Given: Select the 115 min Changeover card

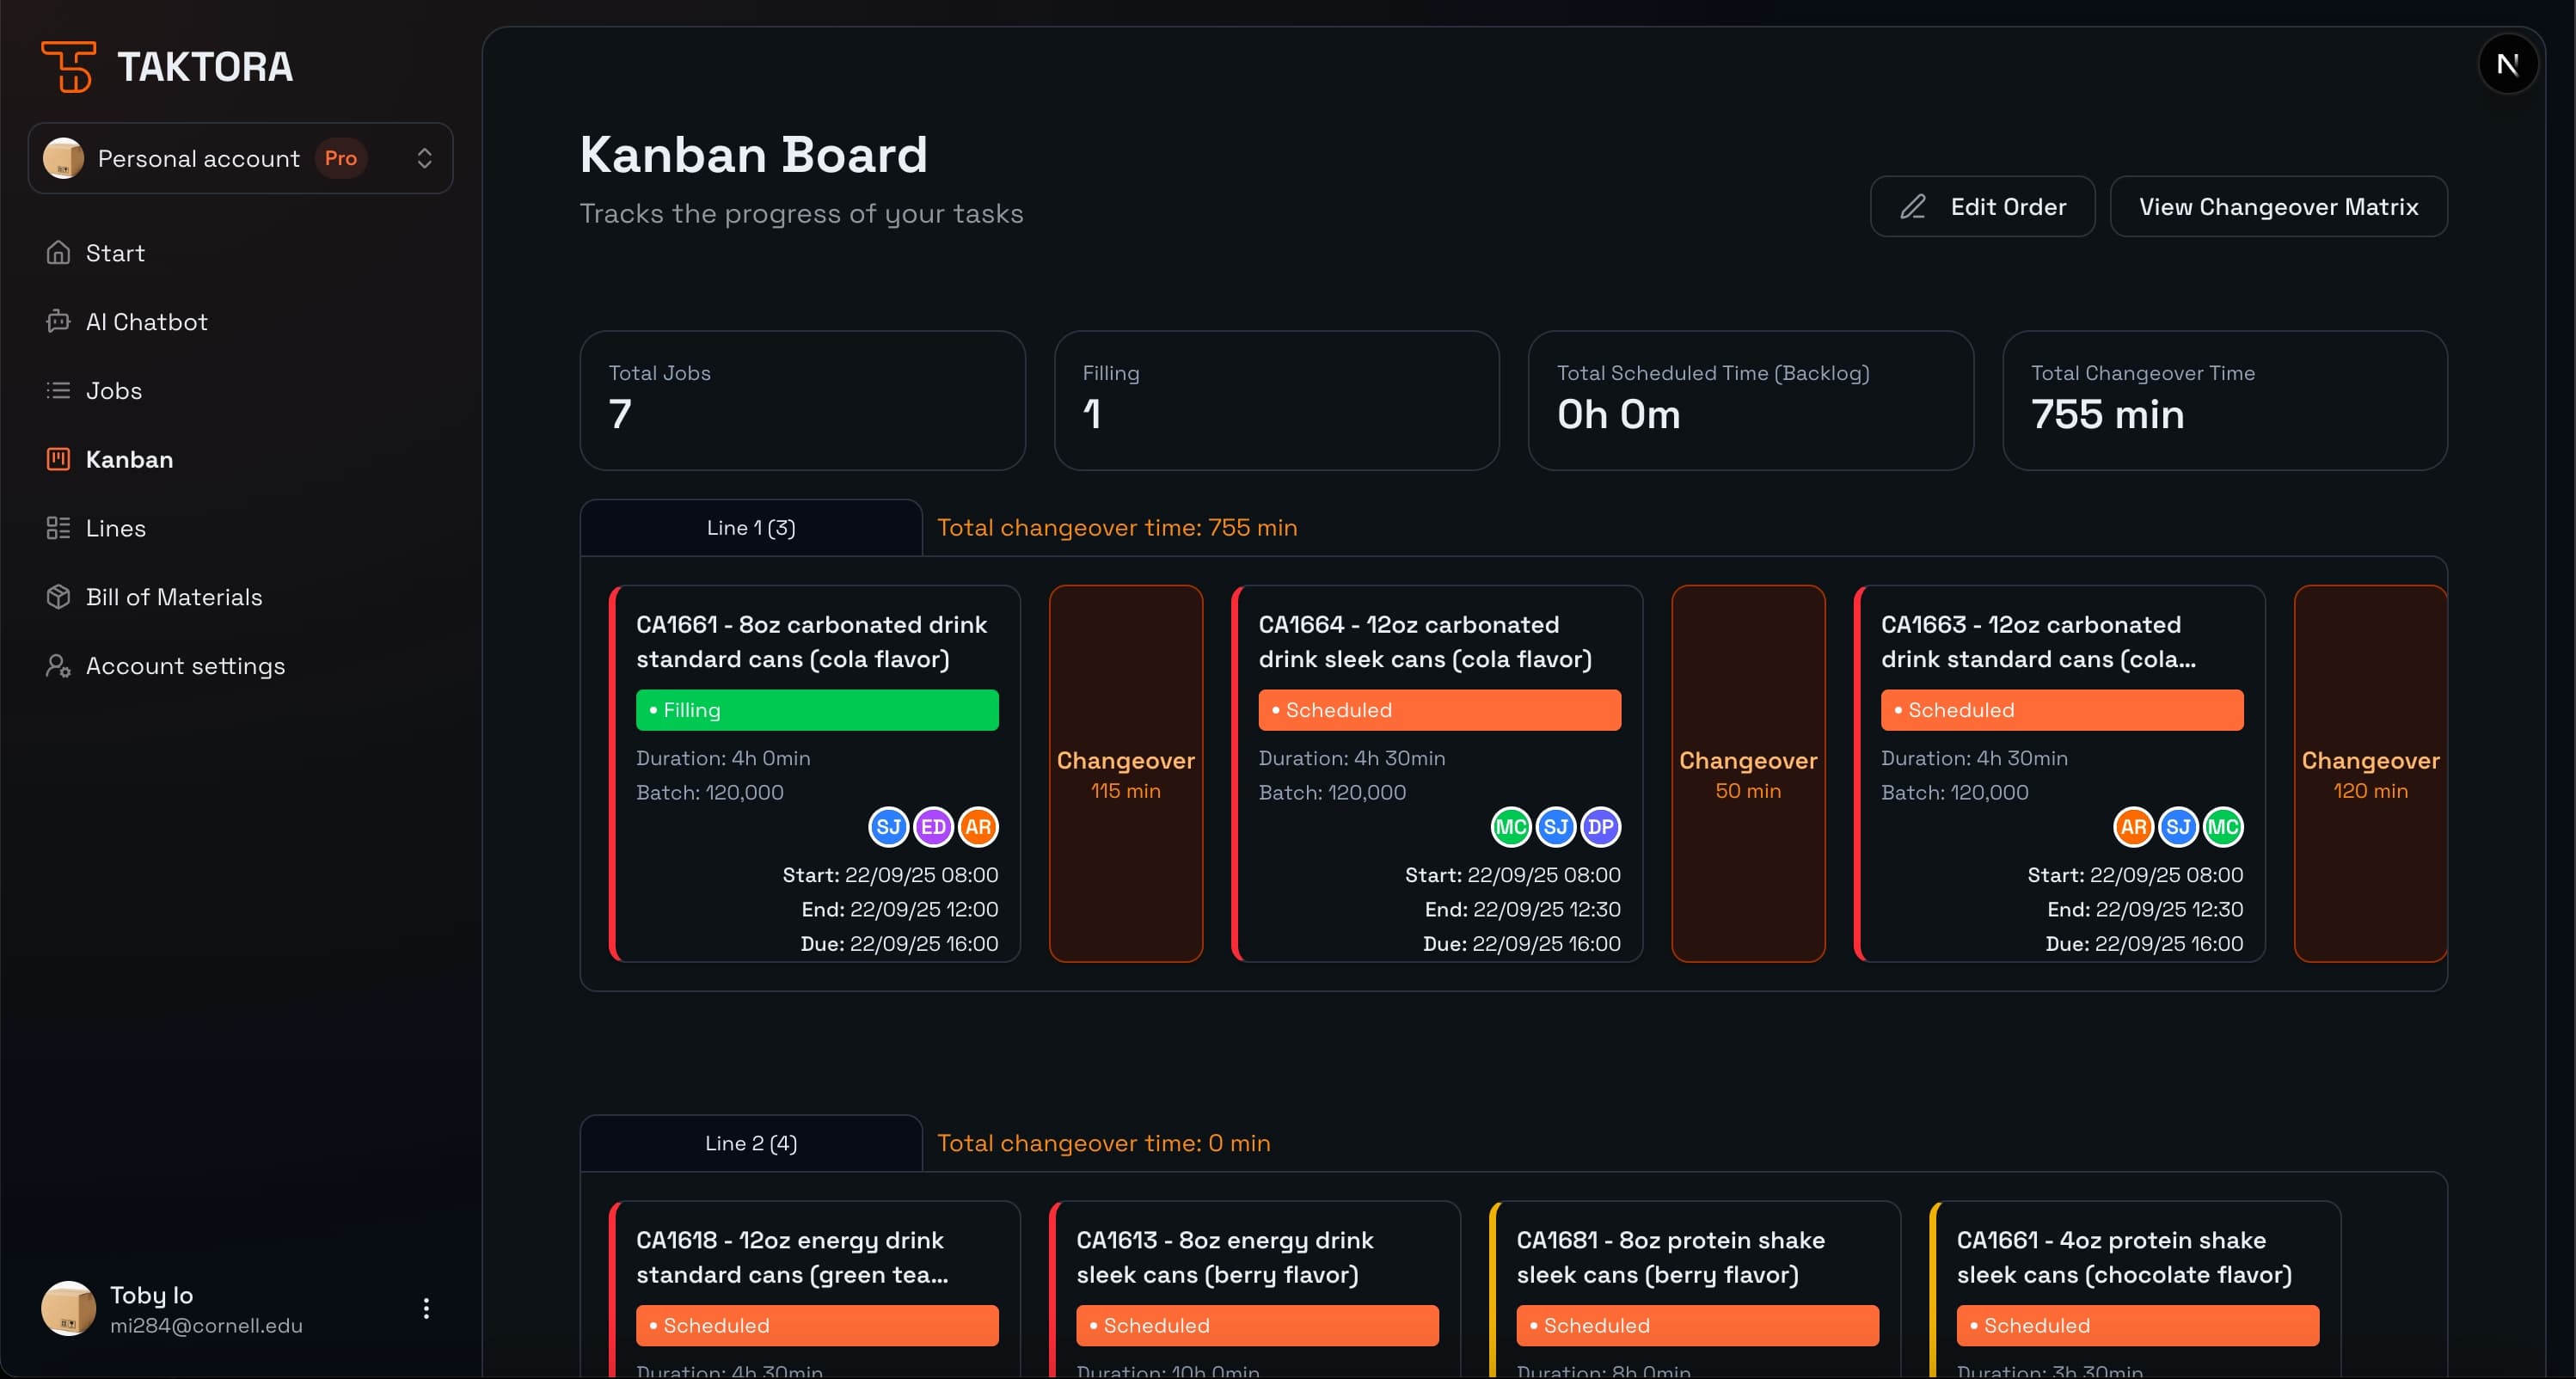Looking at the screenshot, I should [x=1126, y=774].
